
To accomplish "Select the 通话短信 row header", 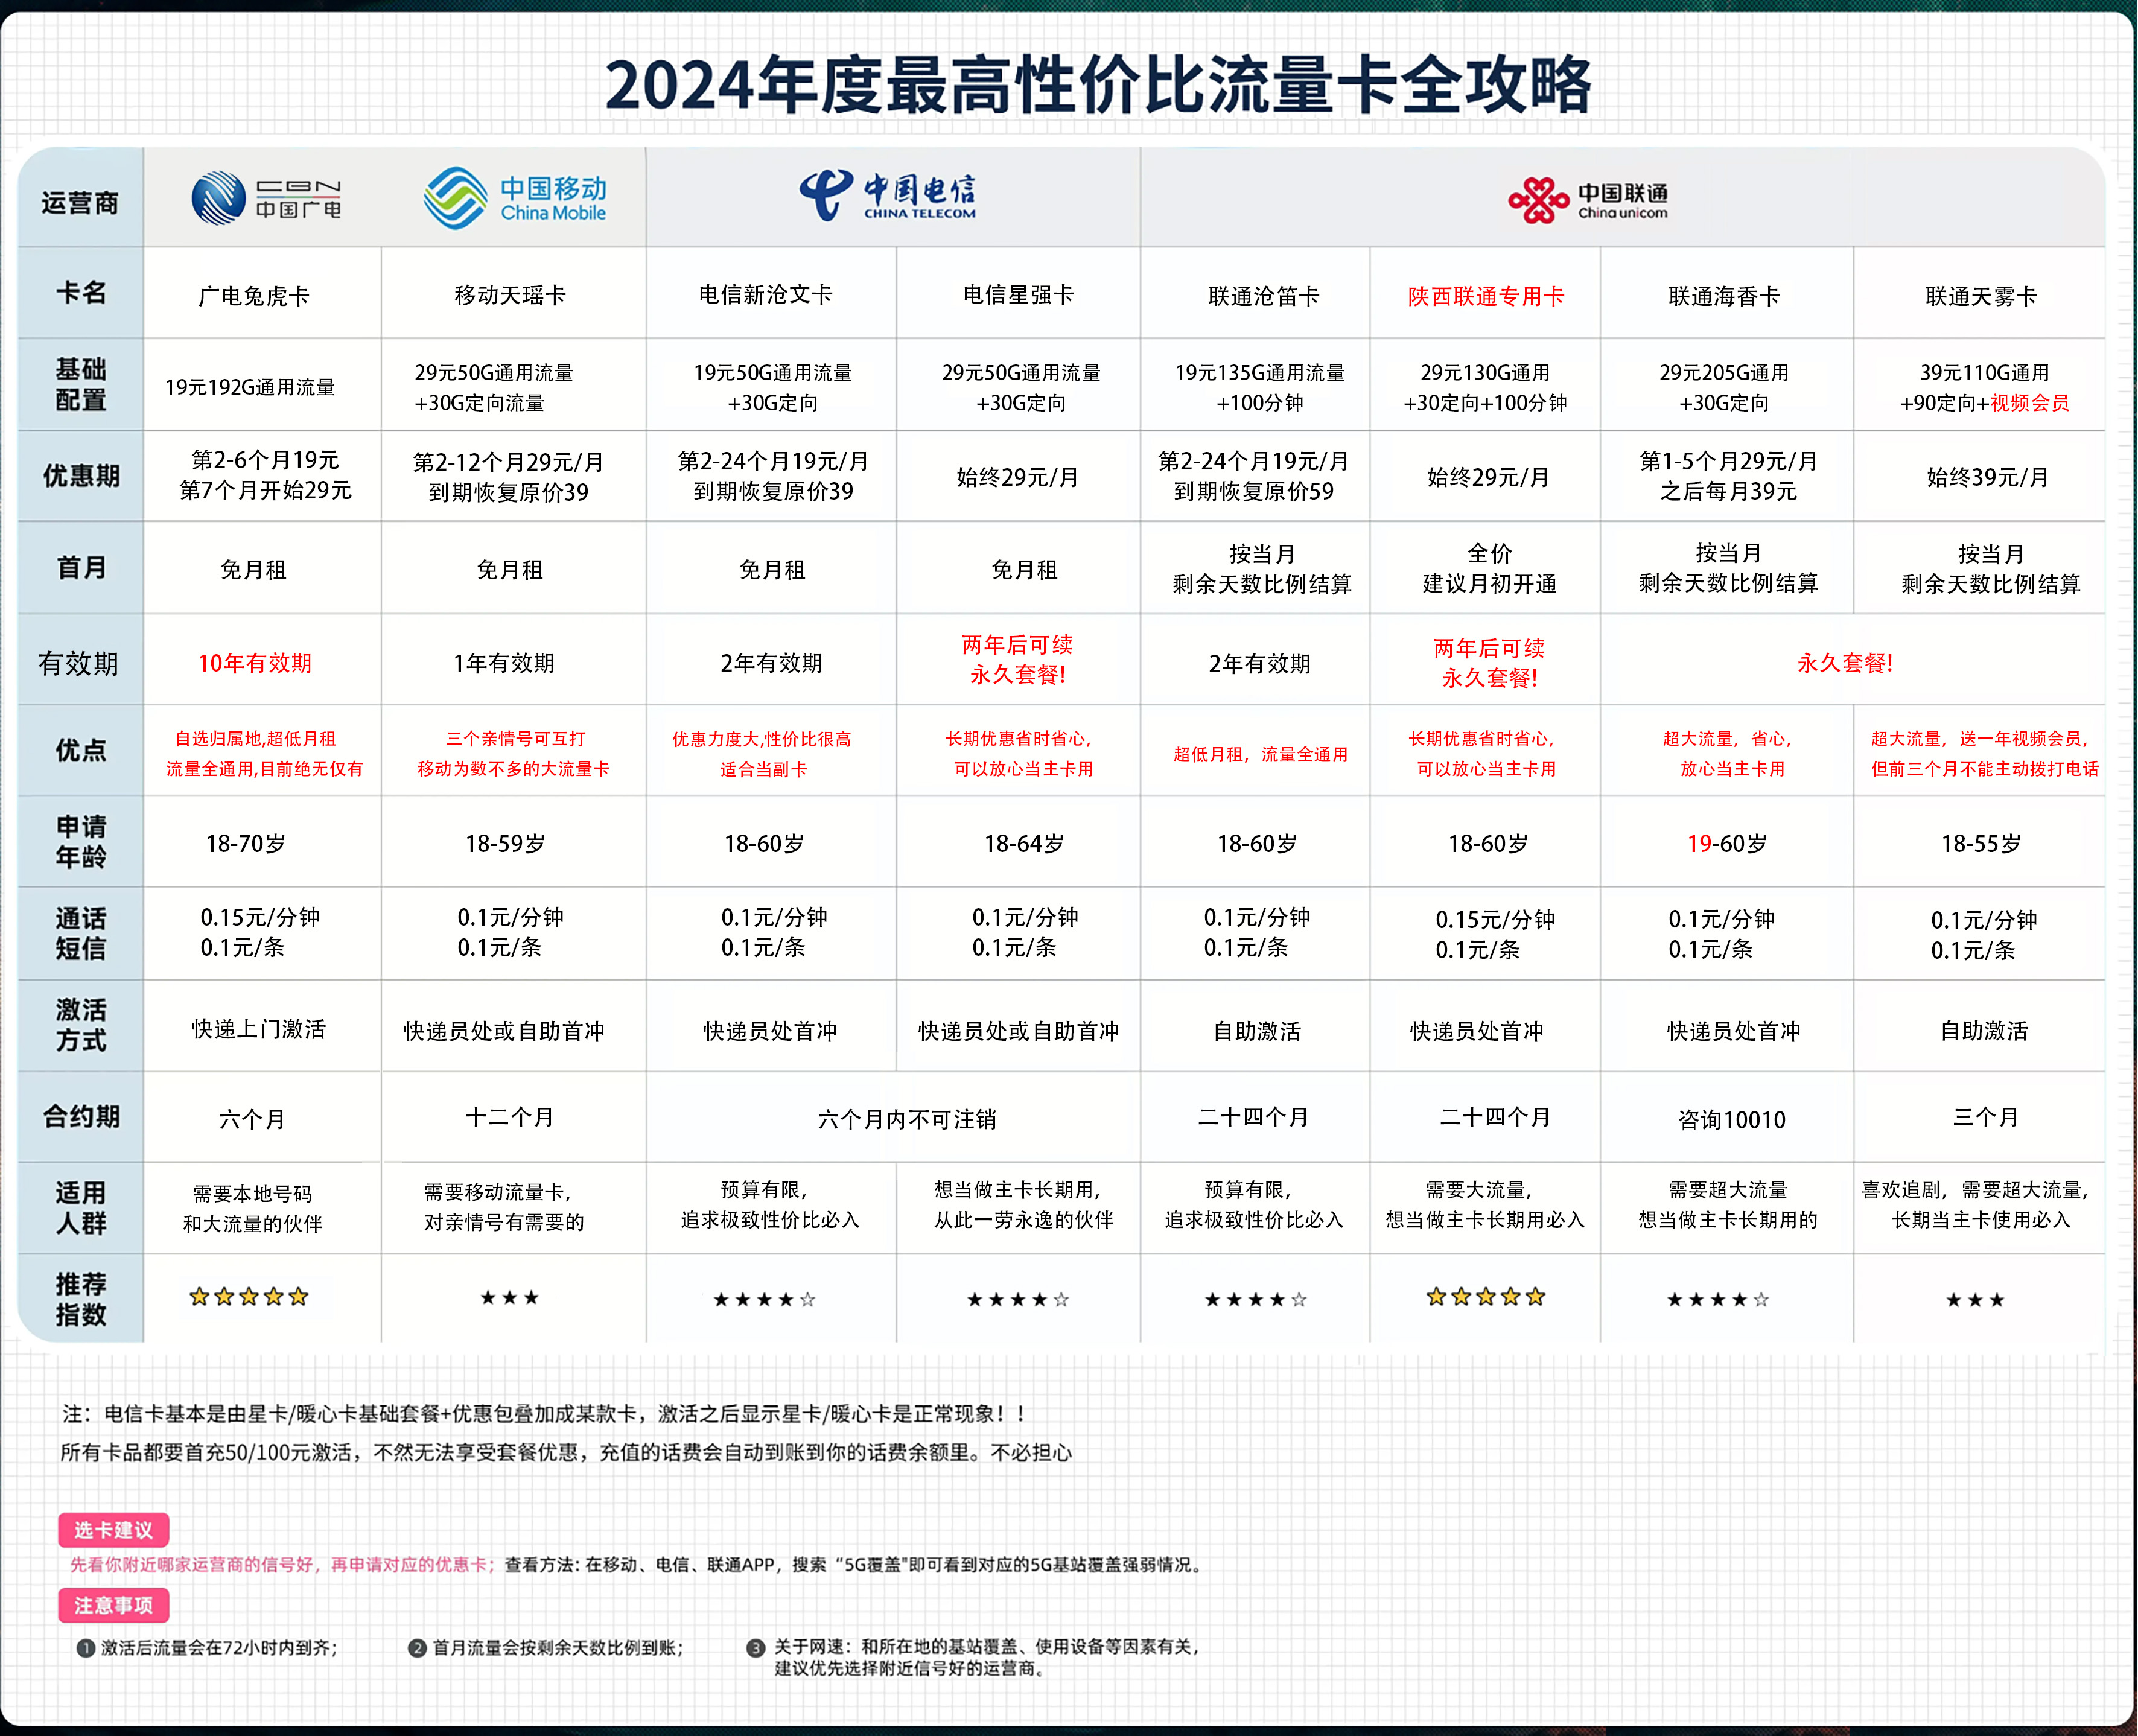I will click(81, 933).
